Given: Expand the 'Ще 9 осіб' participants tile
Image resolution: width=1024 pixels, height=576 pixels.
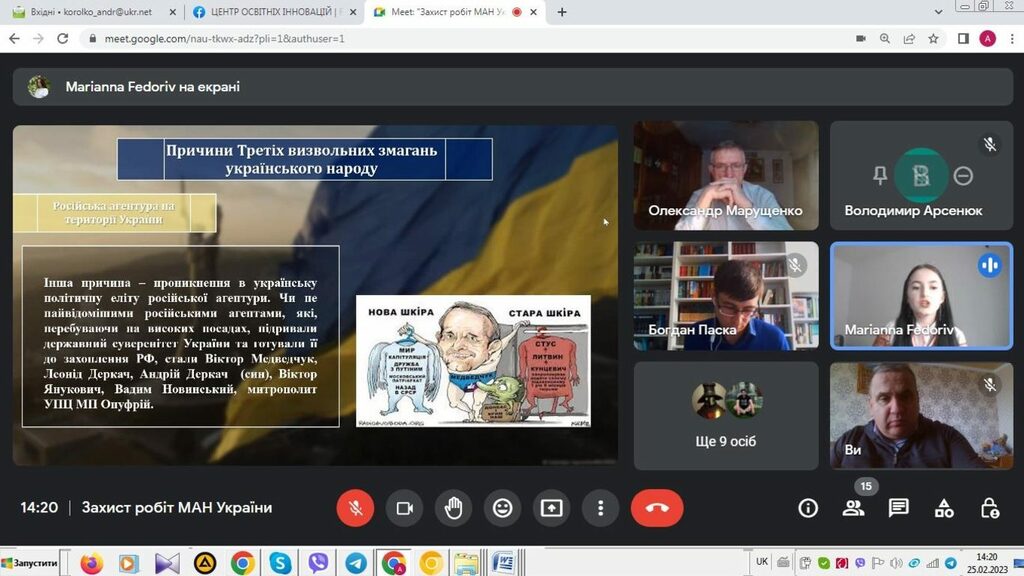Looking at the screenshot, I should pos(725,414).
